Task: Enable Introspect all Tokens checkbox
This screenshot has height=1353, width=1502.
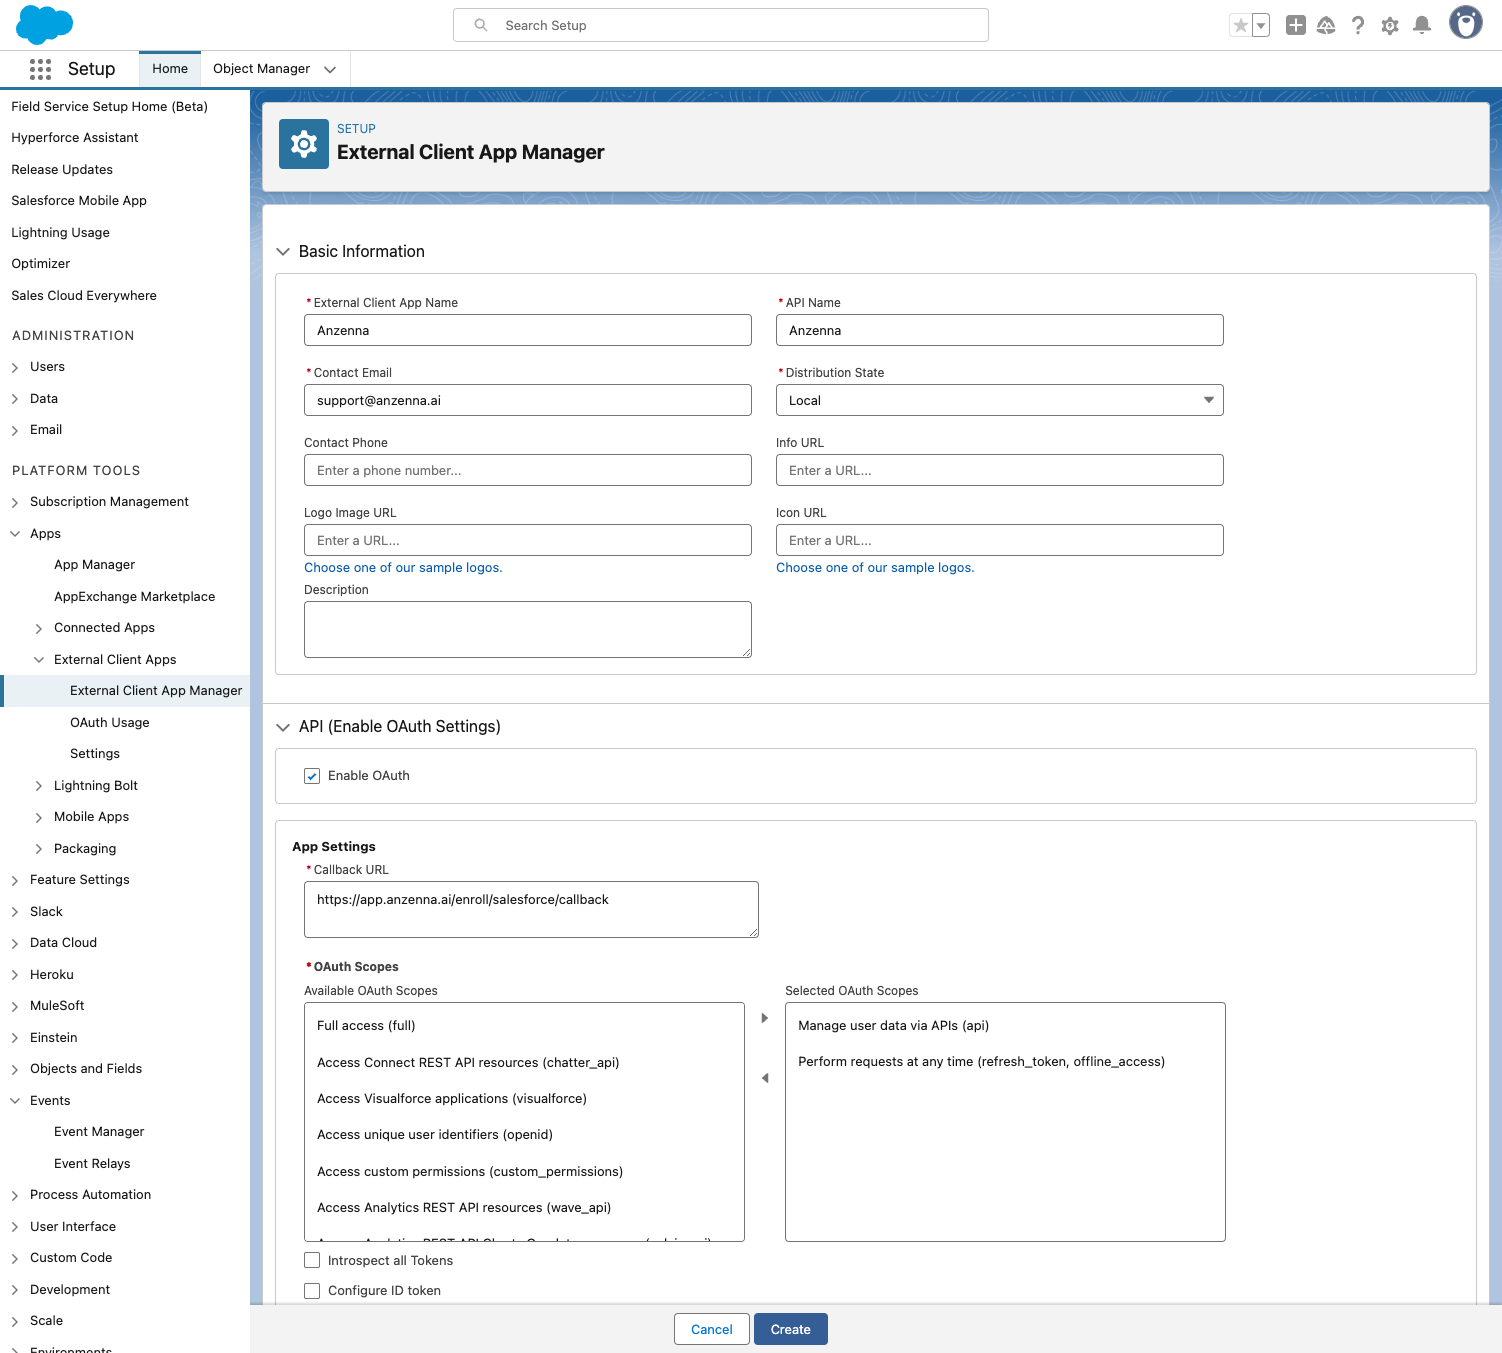Action: 312,1261
